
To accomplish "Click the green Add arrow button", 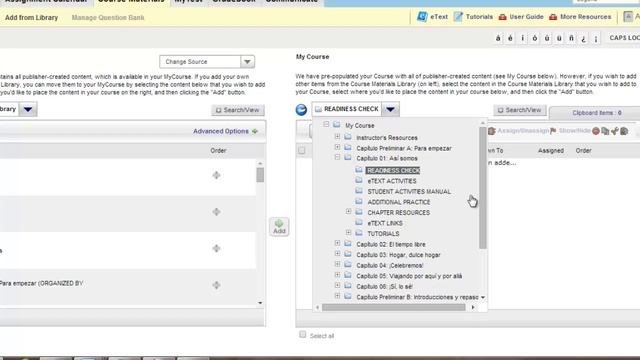I will pos(279,227).
